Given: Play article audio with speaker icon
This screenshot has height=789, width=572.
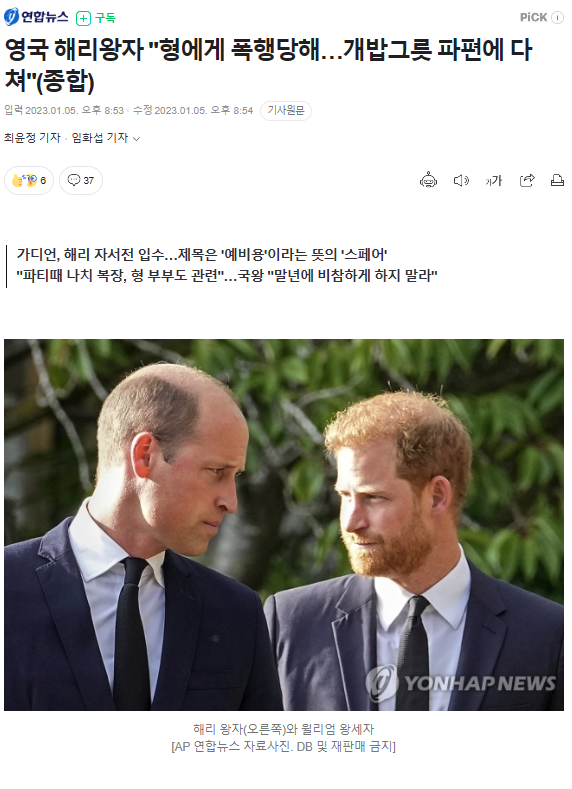Looking at the screenshot, I should (461, 180).
